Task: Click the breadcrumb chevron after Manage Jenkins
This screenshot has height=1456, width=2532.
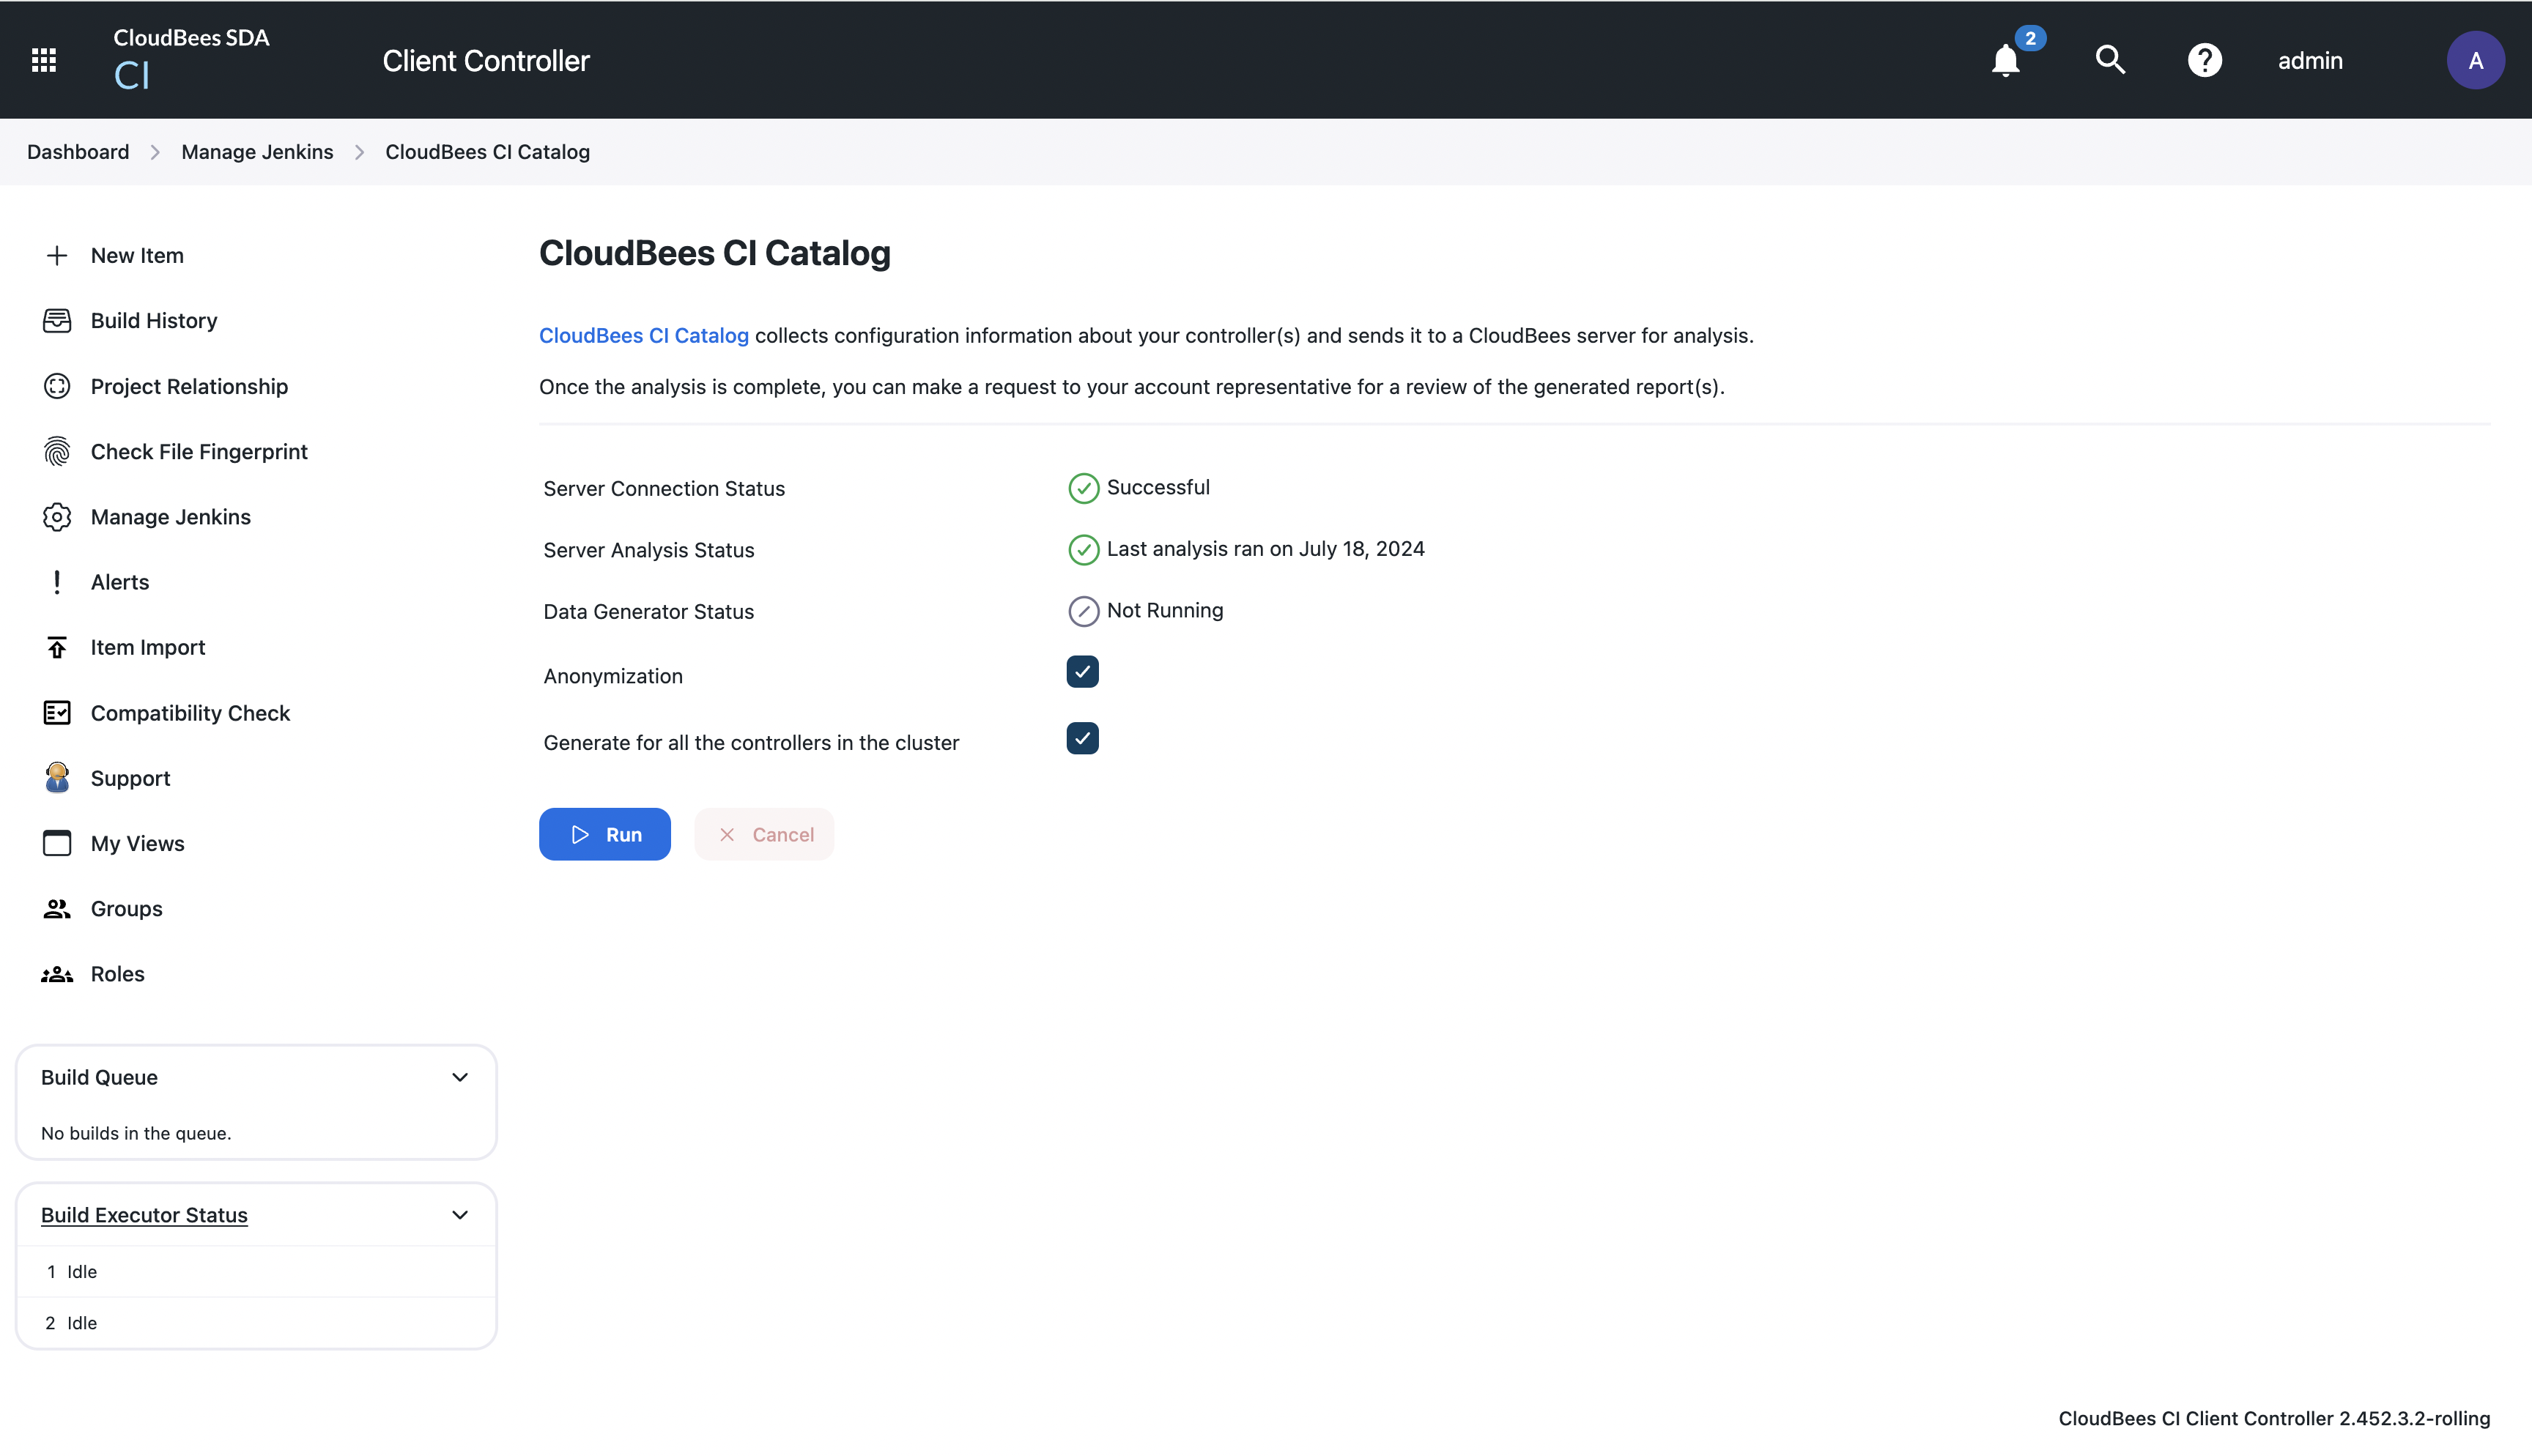Action: pos(359,152)
